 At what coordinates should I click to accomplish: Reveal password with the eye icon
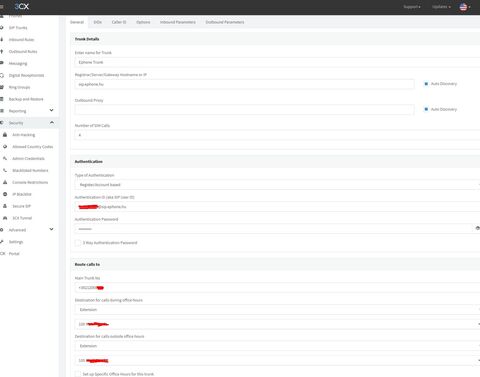click(x=477, y=228)
